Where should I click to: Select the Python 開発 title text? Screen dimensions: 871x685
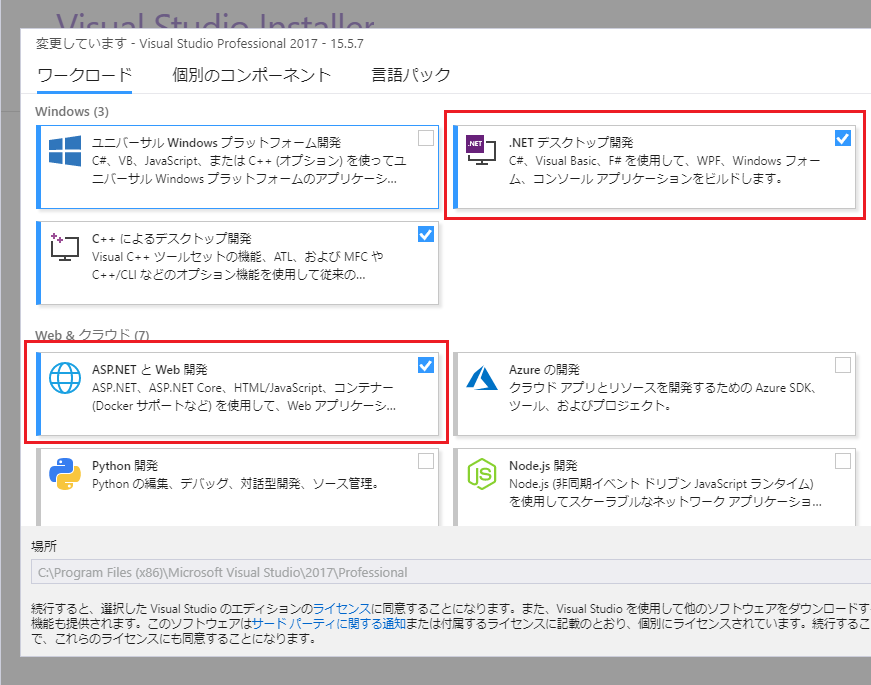coord(125,466)
